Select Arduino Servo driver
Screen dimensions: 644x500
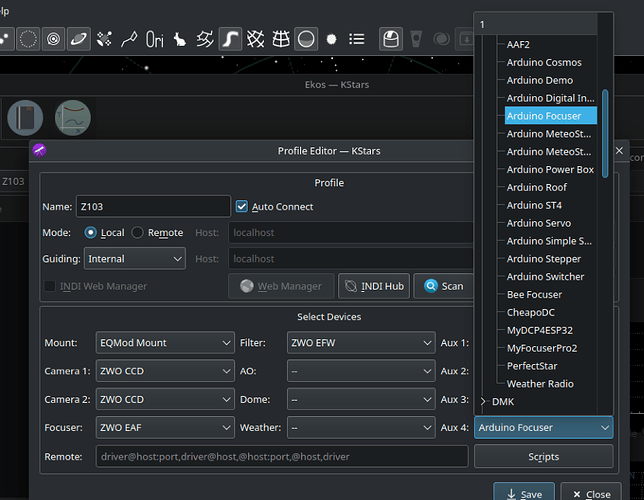pyautogui.click(x=539, y=223)
